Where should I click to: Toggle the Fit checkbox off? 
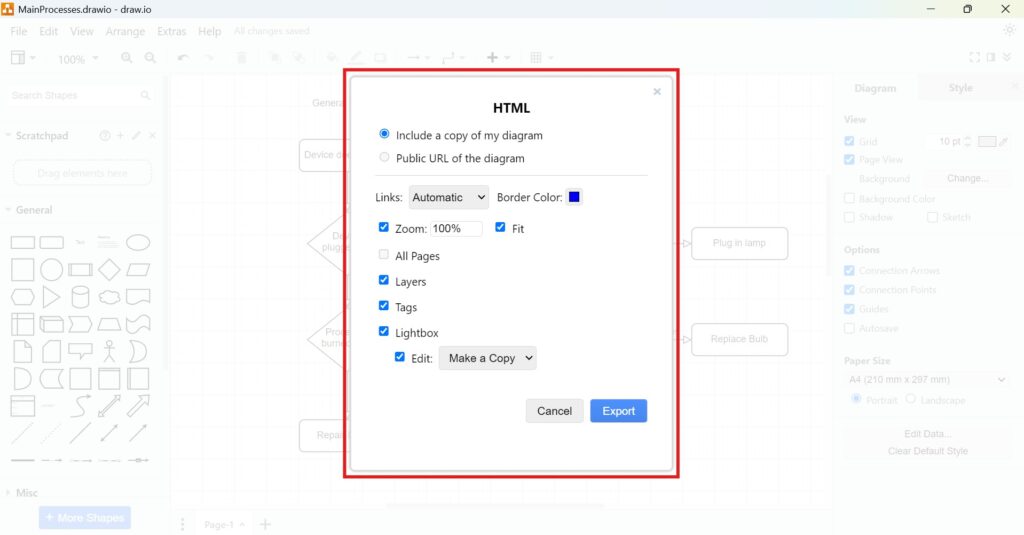pyautogui.click(x=500, y=228)
